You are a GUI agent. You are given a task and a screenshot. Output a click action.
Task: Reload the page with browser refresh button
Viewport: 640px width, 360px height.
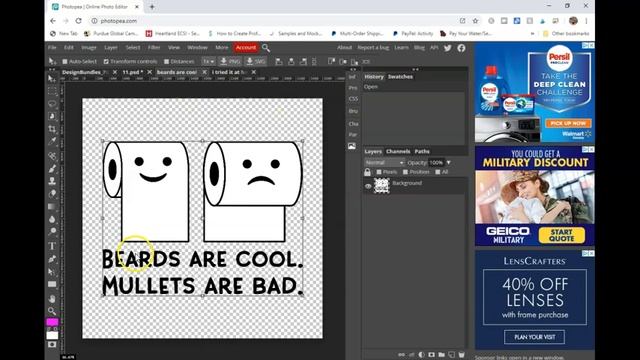pos(78,21)
